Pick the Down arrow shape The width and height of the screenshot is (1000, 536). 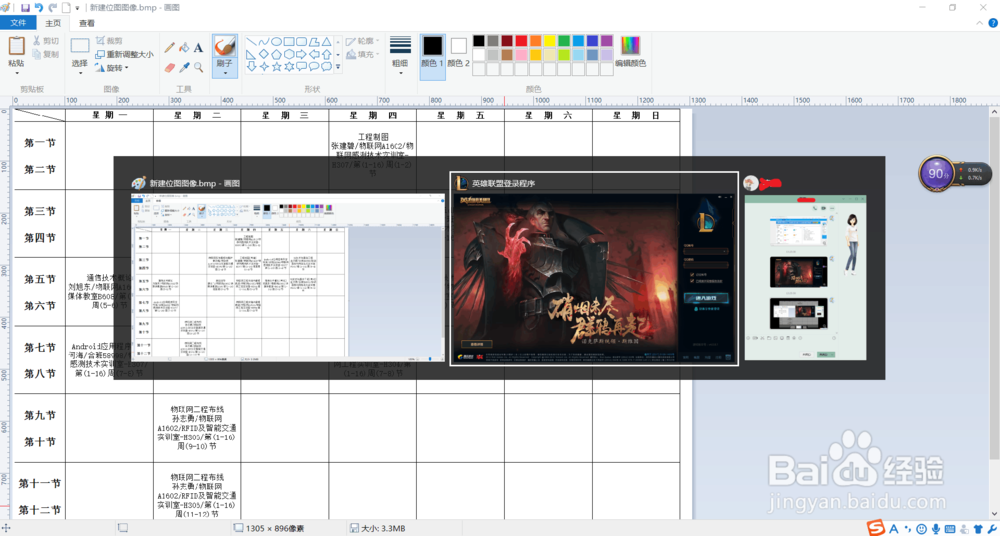[x=251, y=66]
